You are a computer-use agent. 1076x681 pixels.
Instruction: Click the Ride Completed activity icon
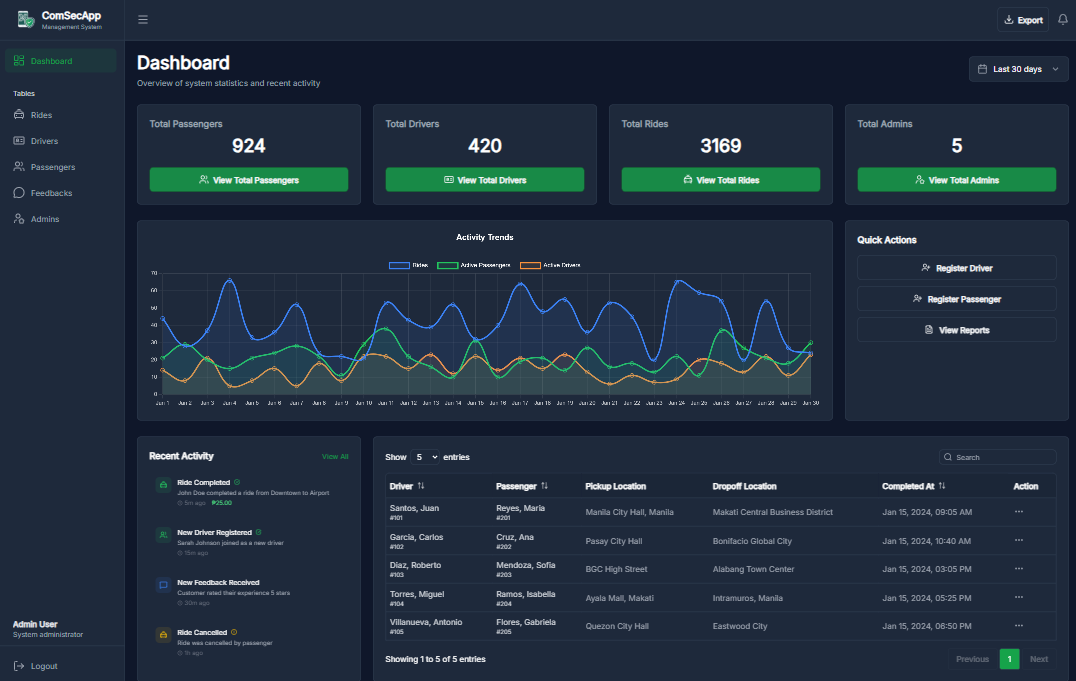(x=163, y=485)
